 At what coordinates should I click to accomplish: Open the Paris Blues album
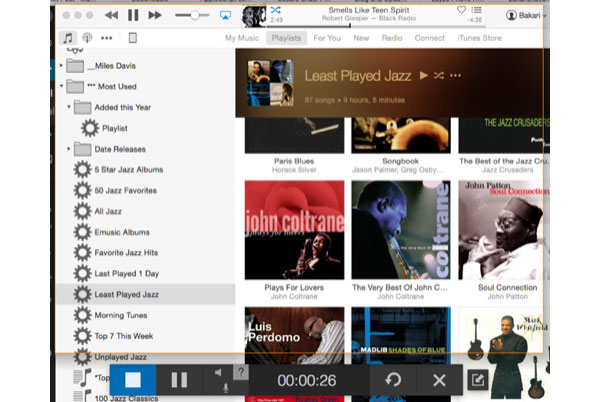(x=294, y=135)
